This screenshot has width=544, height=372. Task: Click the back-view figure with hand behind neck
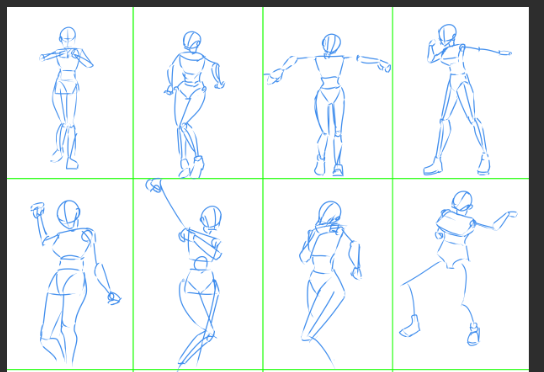point(330,284)
